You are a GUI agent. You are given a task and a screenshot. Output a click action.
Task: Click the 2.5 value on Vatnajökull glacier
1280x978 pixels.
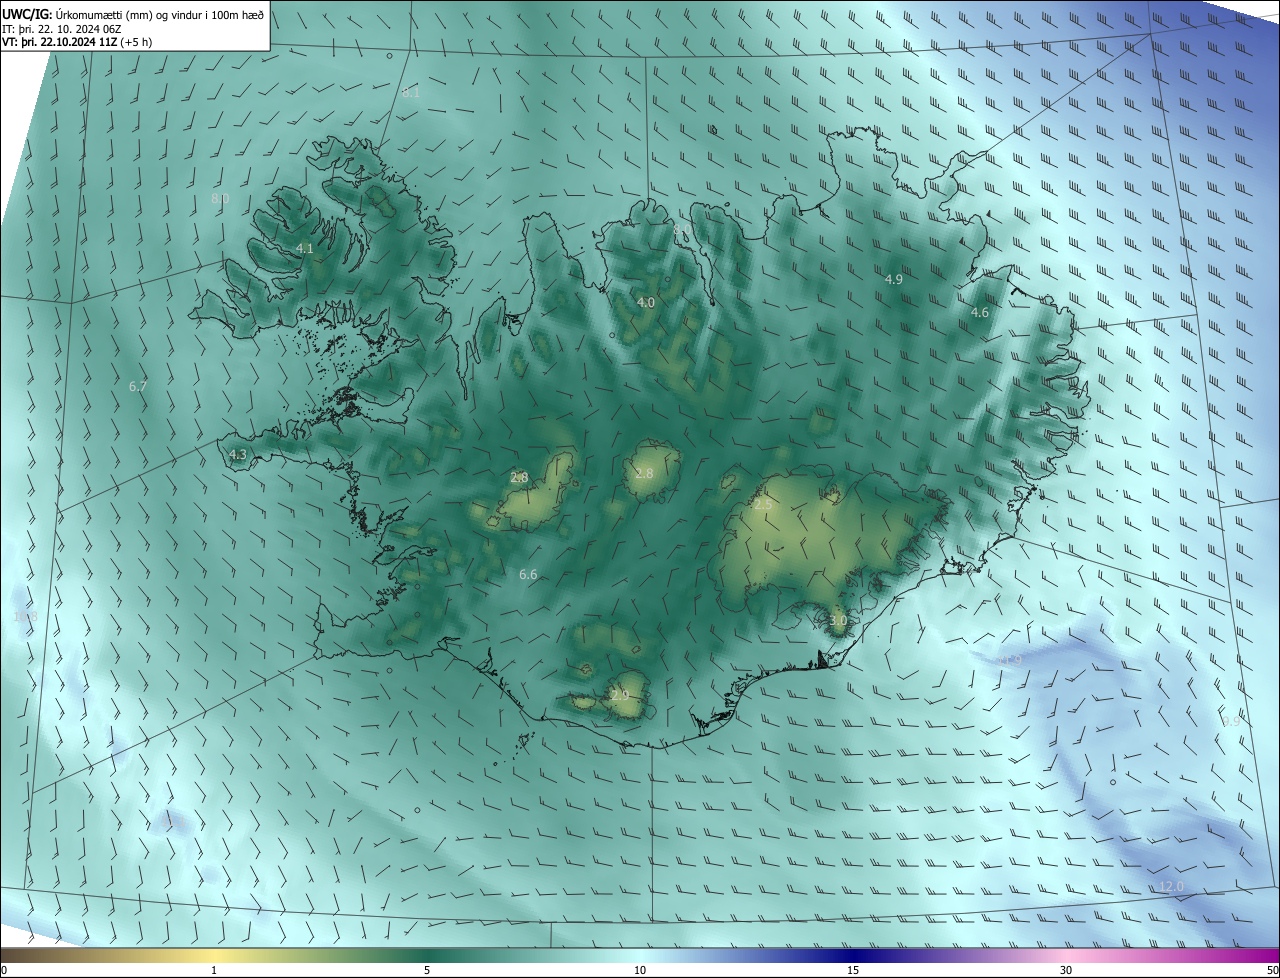tap(763, 505)
